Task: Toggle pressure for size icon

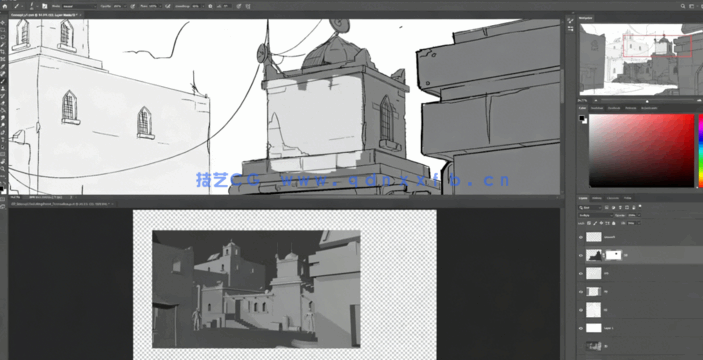Action: tap(239, 6)
